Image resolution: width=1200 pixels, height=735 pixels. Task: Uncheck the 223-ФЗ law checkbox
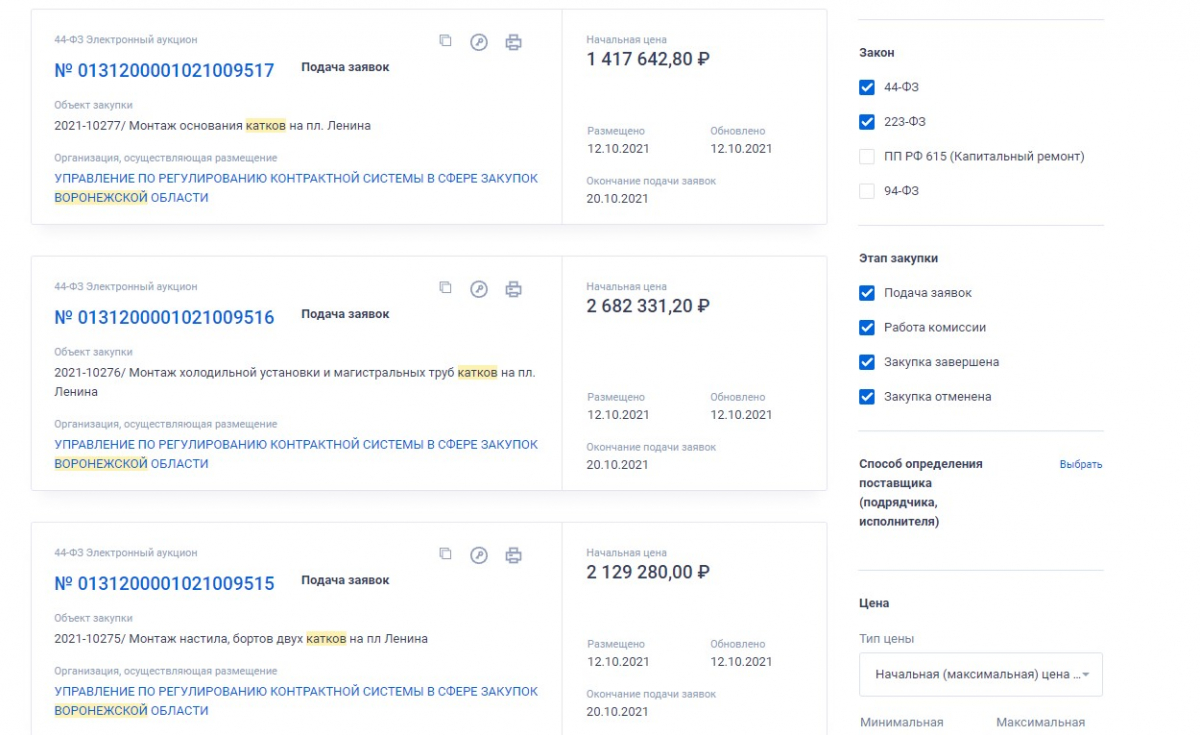(x=867, y=122)
